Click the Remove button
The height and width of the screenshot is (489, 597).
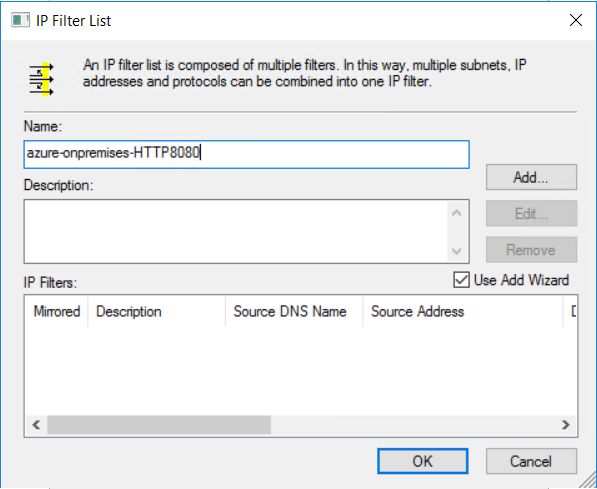click(x=531, y=250)
